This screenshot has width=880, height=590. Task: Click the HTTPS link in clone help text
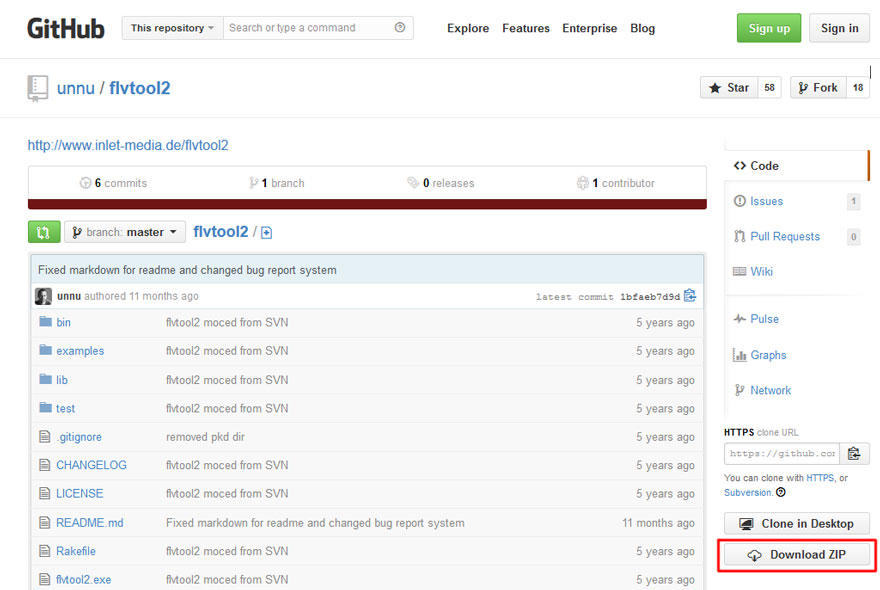pos(820,478)
